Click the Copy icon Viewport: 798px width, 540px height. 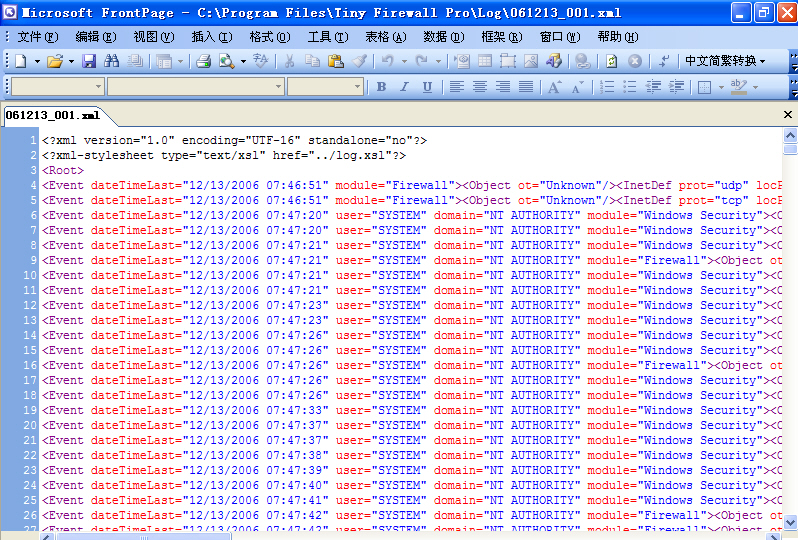point(312,62)
